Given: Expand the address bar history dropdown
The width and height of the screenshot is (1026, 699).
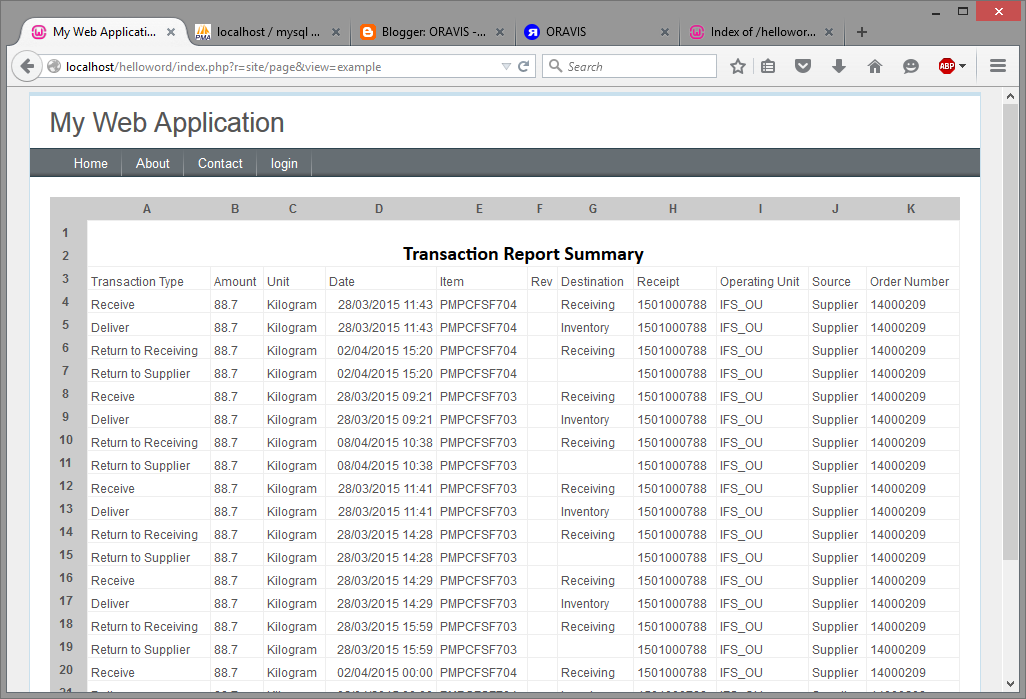Looking at the screenshot, I should tap(506, 66).
